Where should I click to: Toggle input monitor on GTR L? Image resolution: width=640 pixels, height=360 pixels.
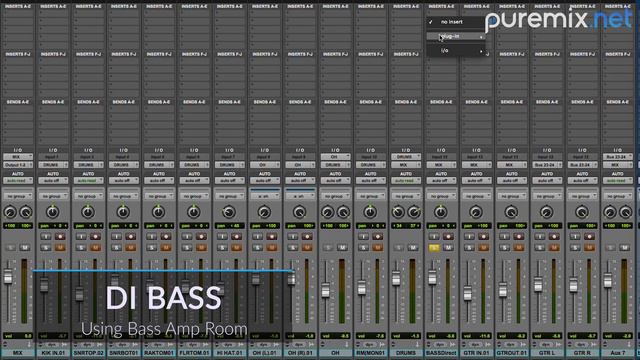[540, 236]
